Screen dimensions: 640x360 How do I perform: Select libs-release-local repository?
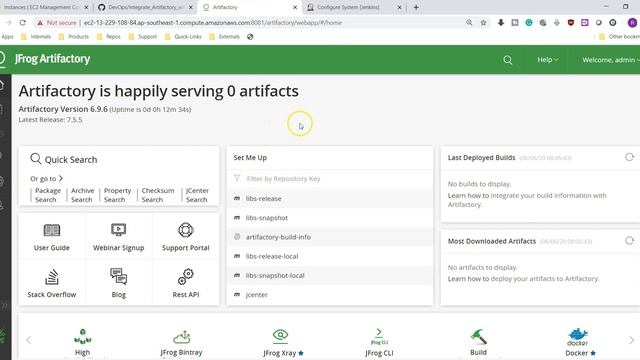coord(330,256)
